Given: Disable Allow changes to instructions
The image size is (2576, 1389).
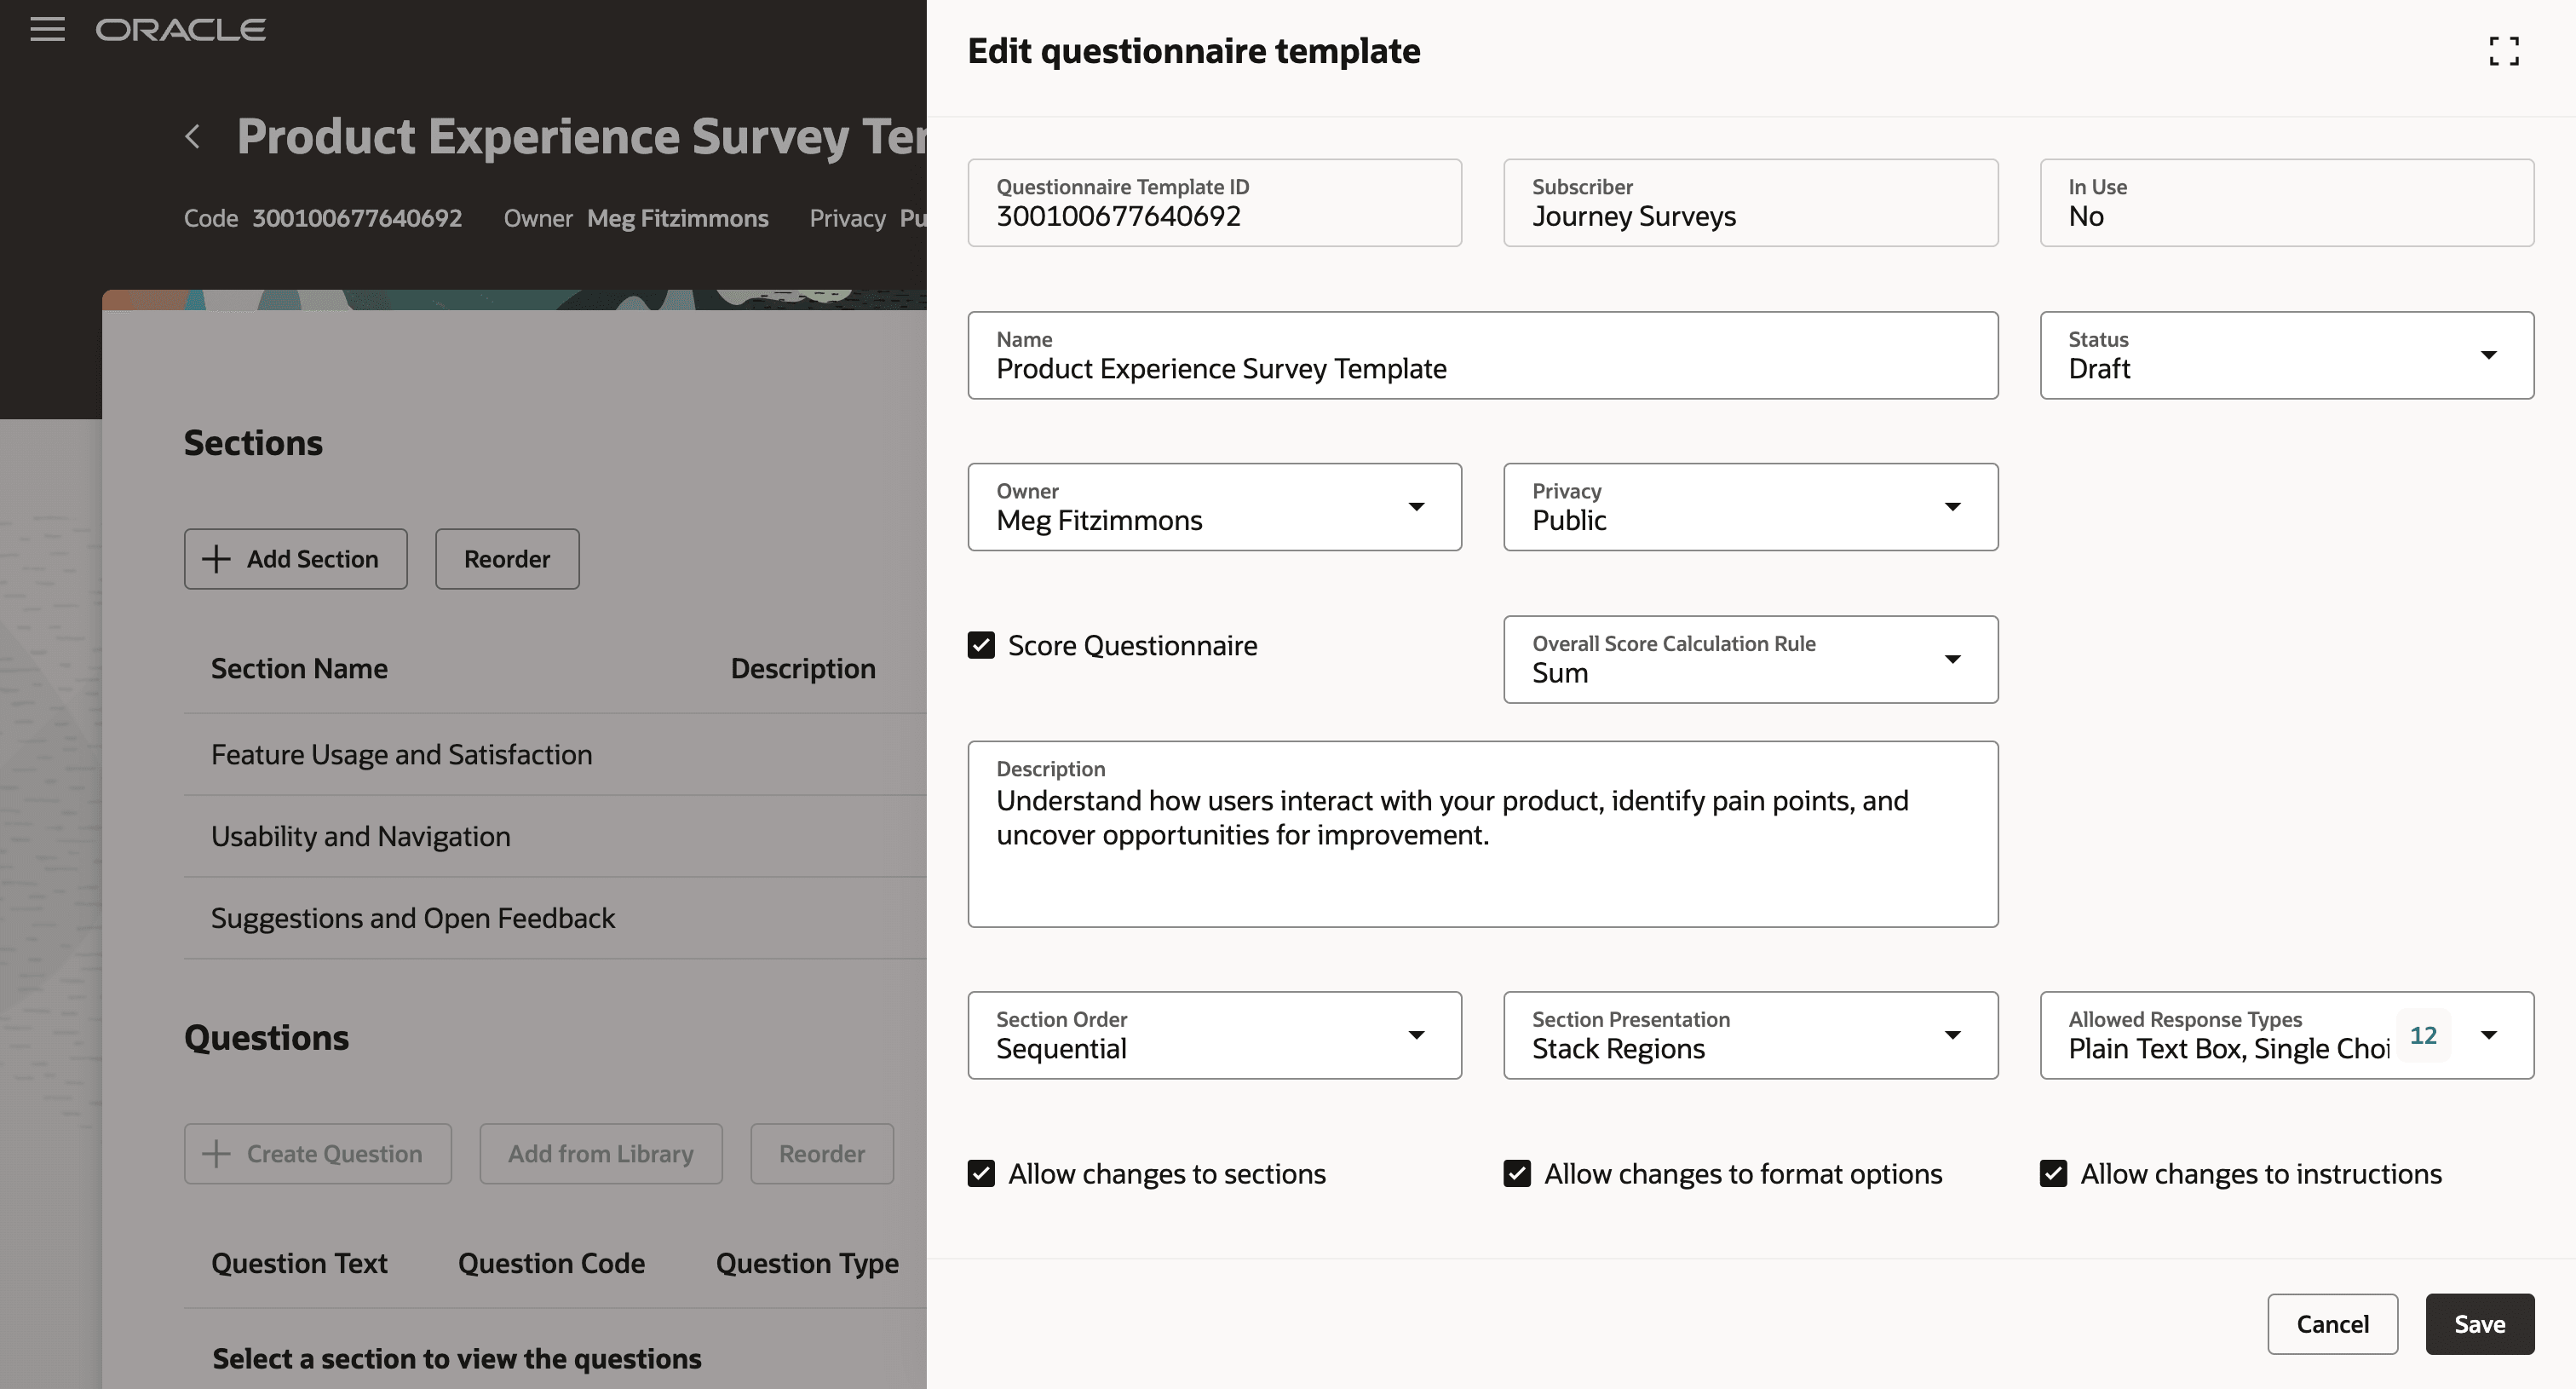Looking at the screenshot, I should (x=2054, y=1173).
